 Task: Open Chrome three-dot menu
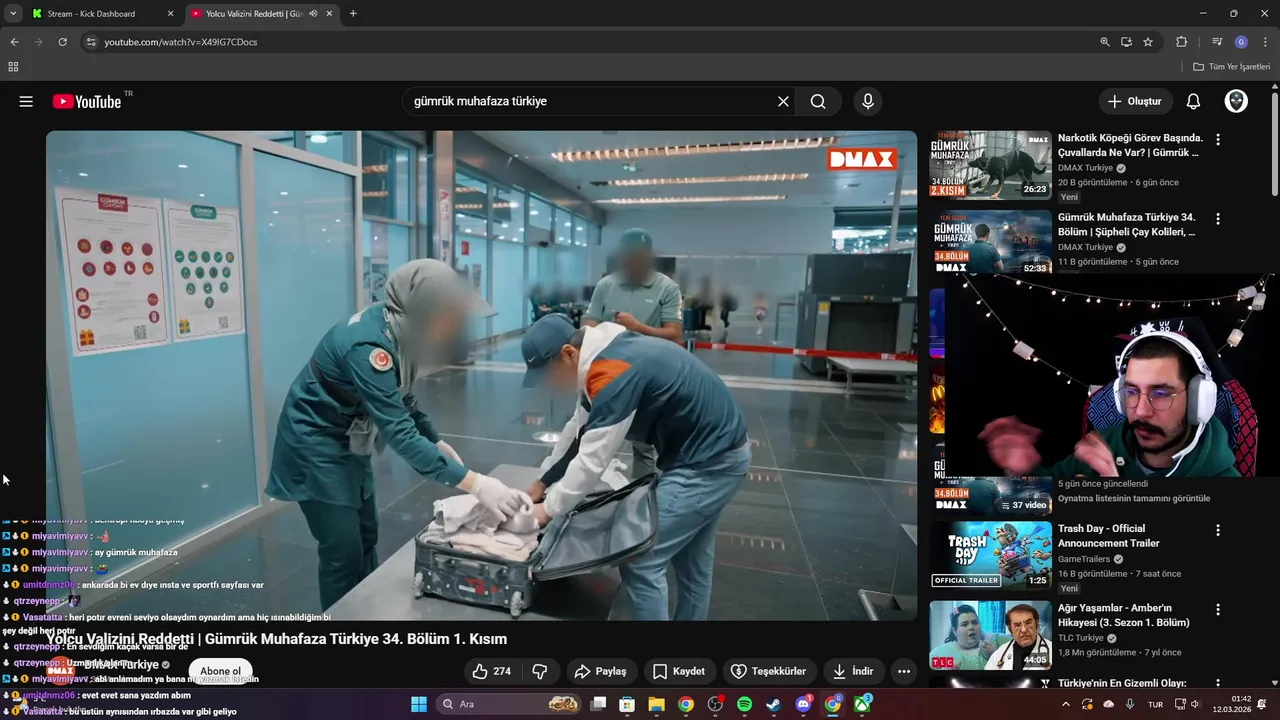pyautogui.click(x=1263, y=42)
